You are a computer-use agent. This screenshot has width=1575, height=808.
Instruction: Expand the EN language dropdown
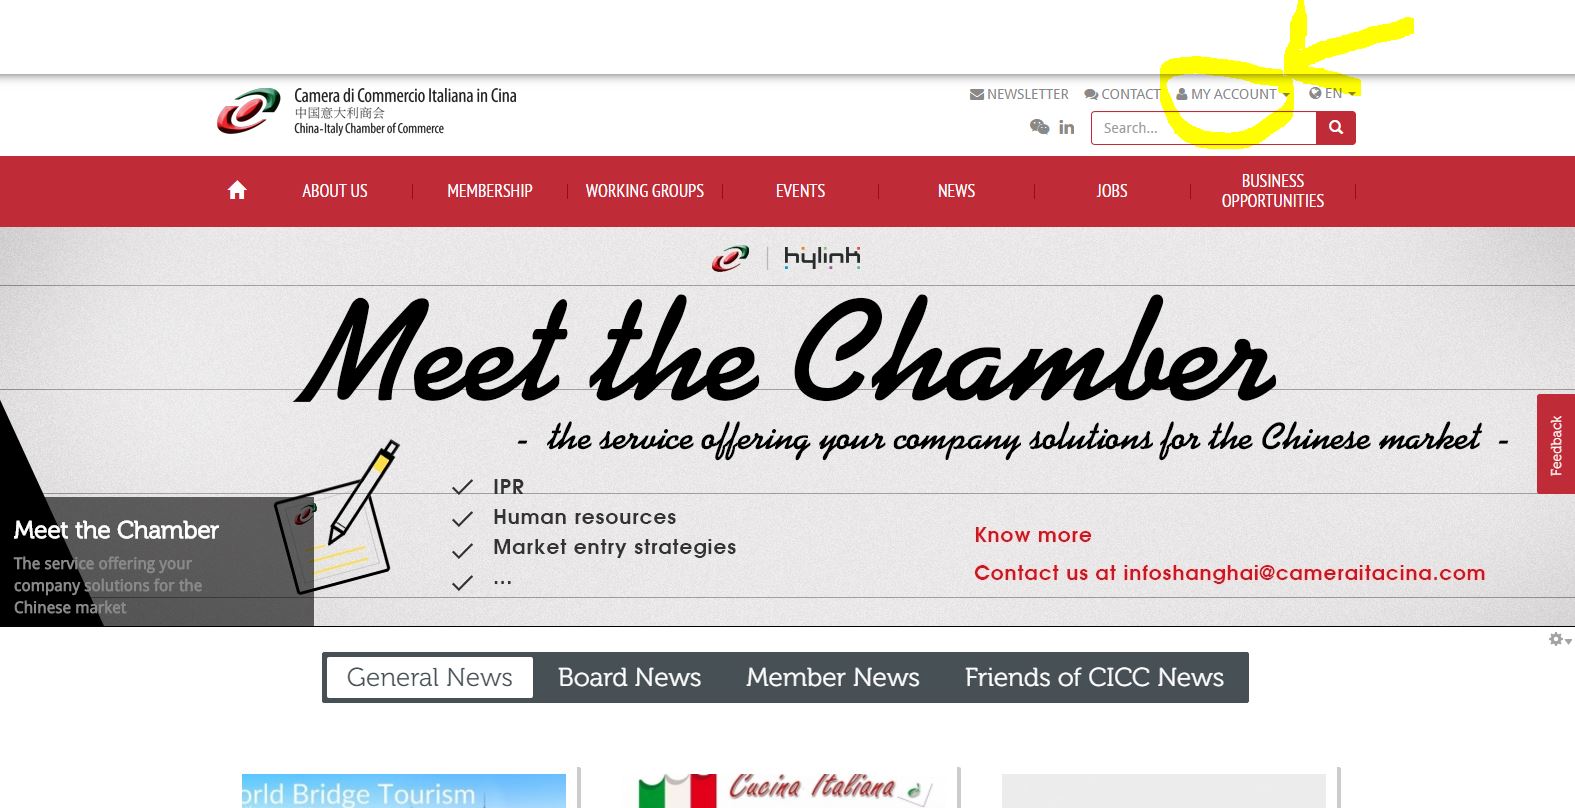pos(1332,93)
